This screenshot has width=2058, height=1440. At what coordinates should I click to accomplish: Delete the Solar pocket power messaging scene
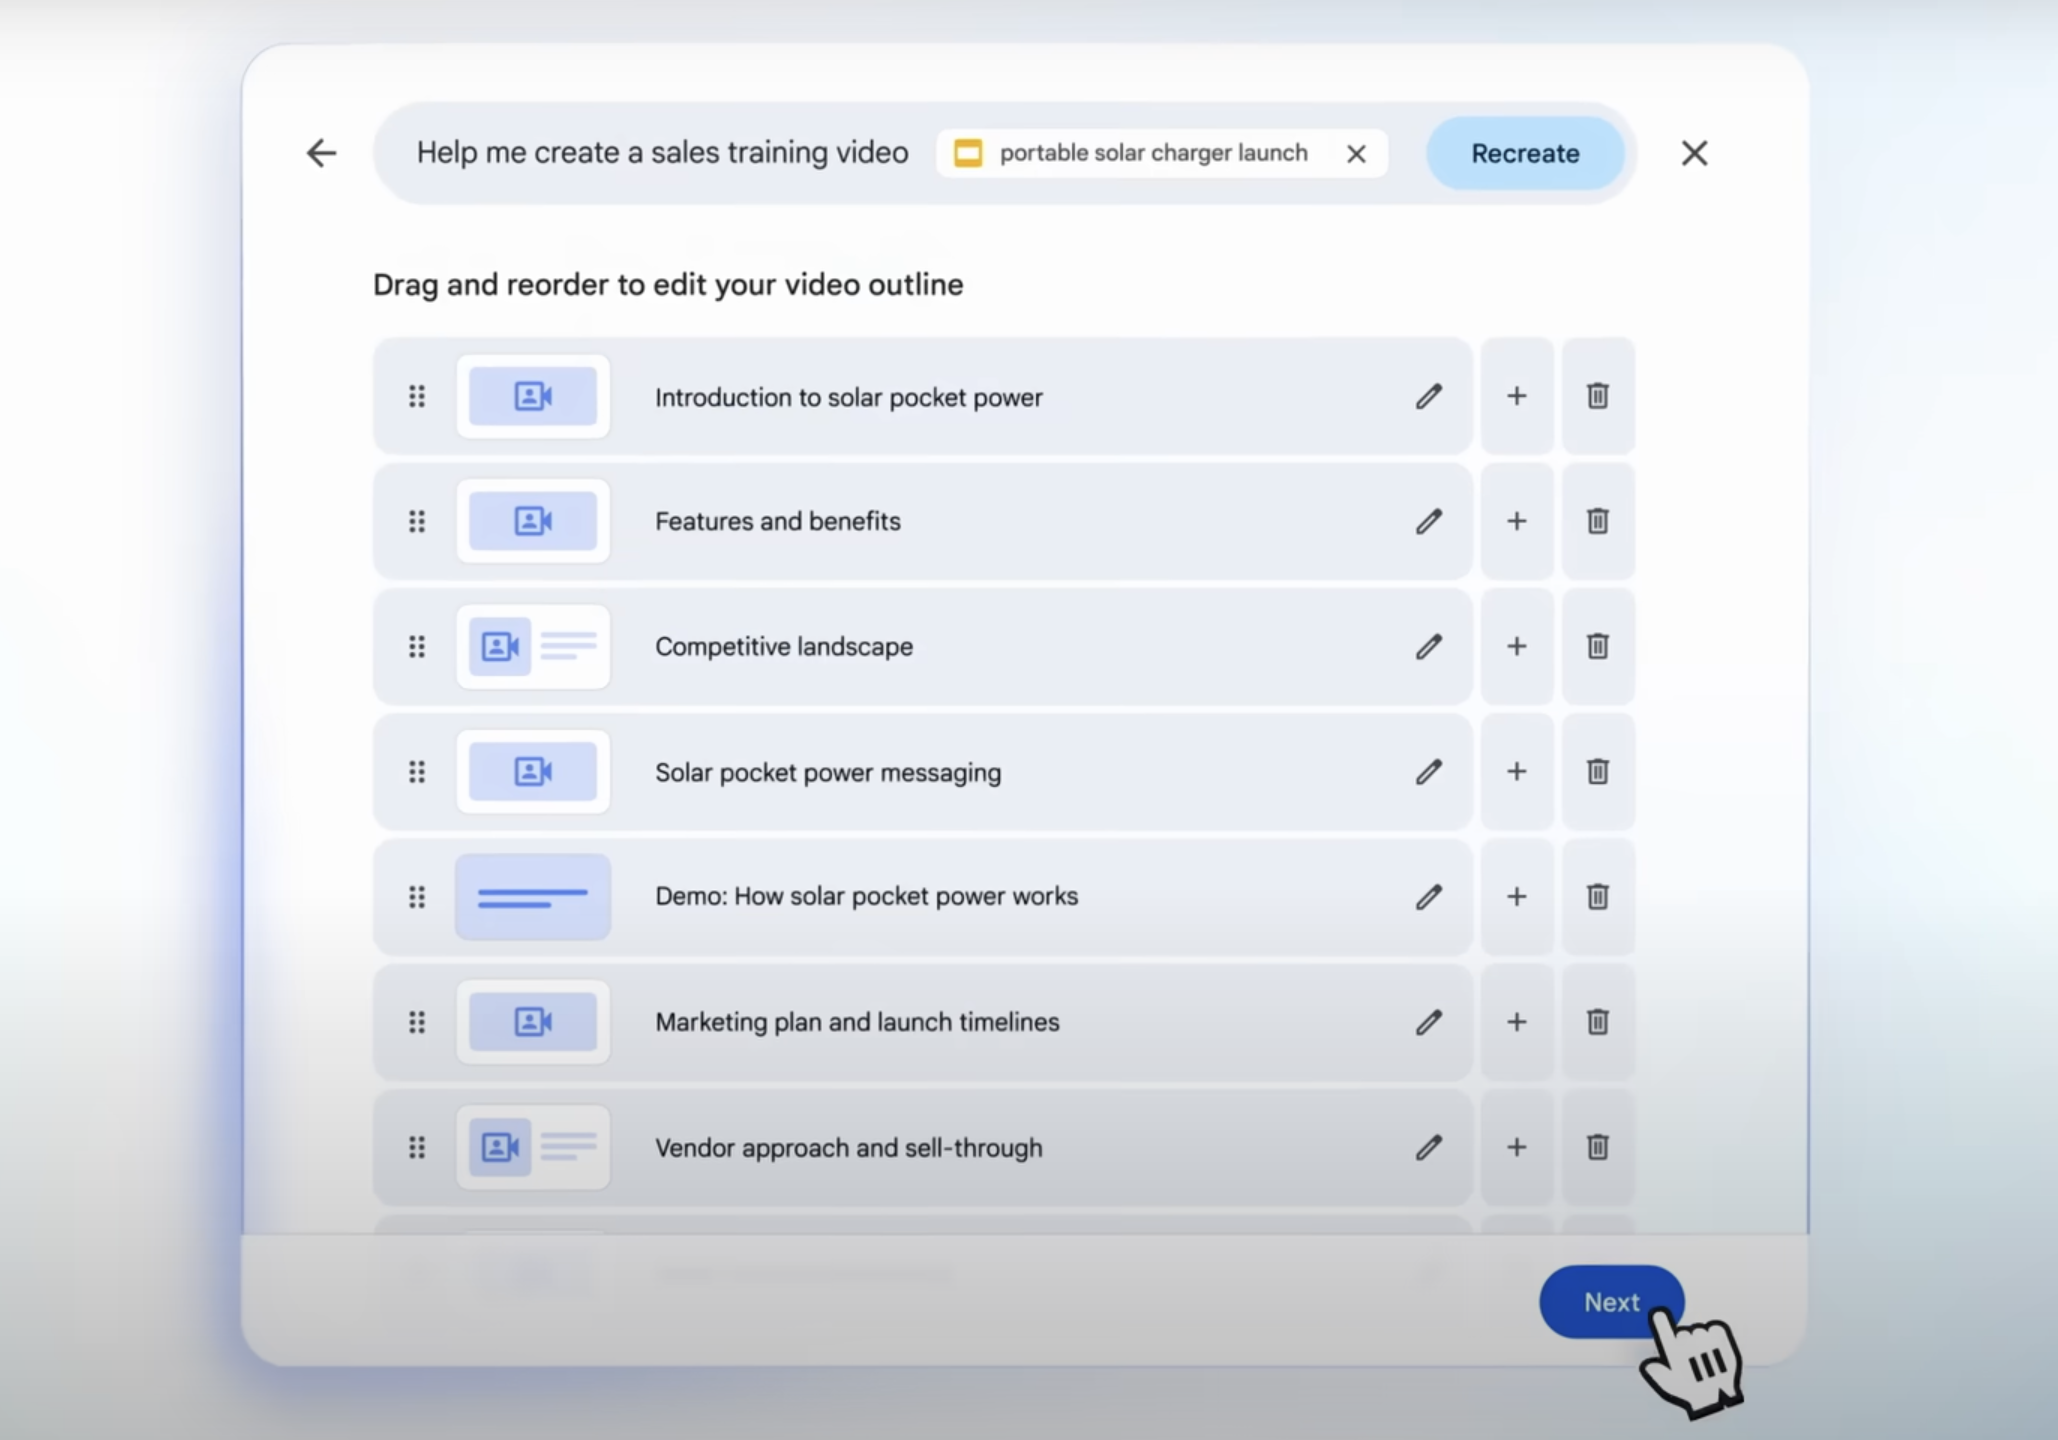pyautogui.click(x=1598, y=771)
